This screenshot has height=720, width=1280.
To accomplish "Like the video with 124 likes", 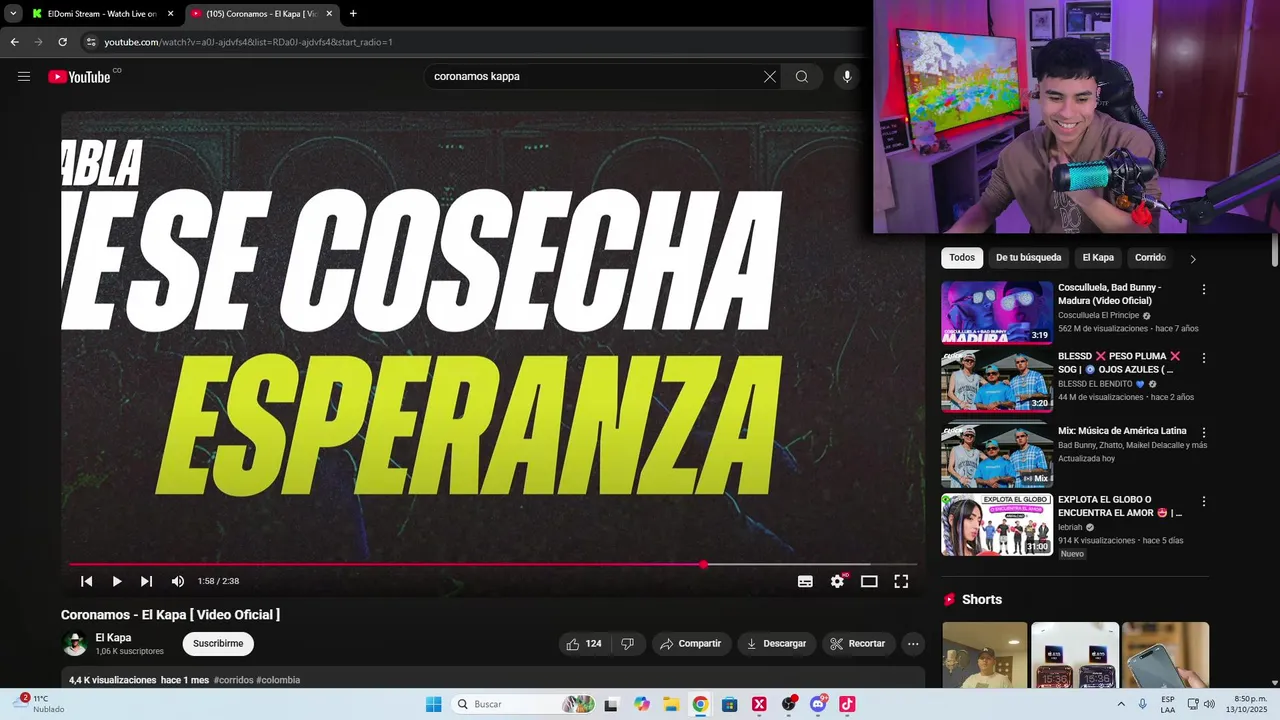I will coord(584,644).
